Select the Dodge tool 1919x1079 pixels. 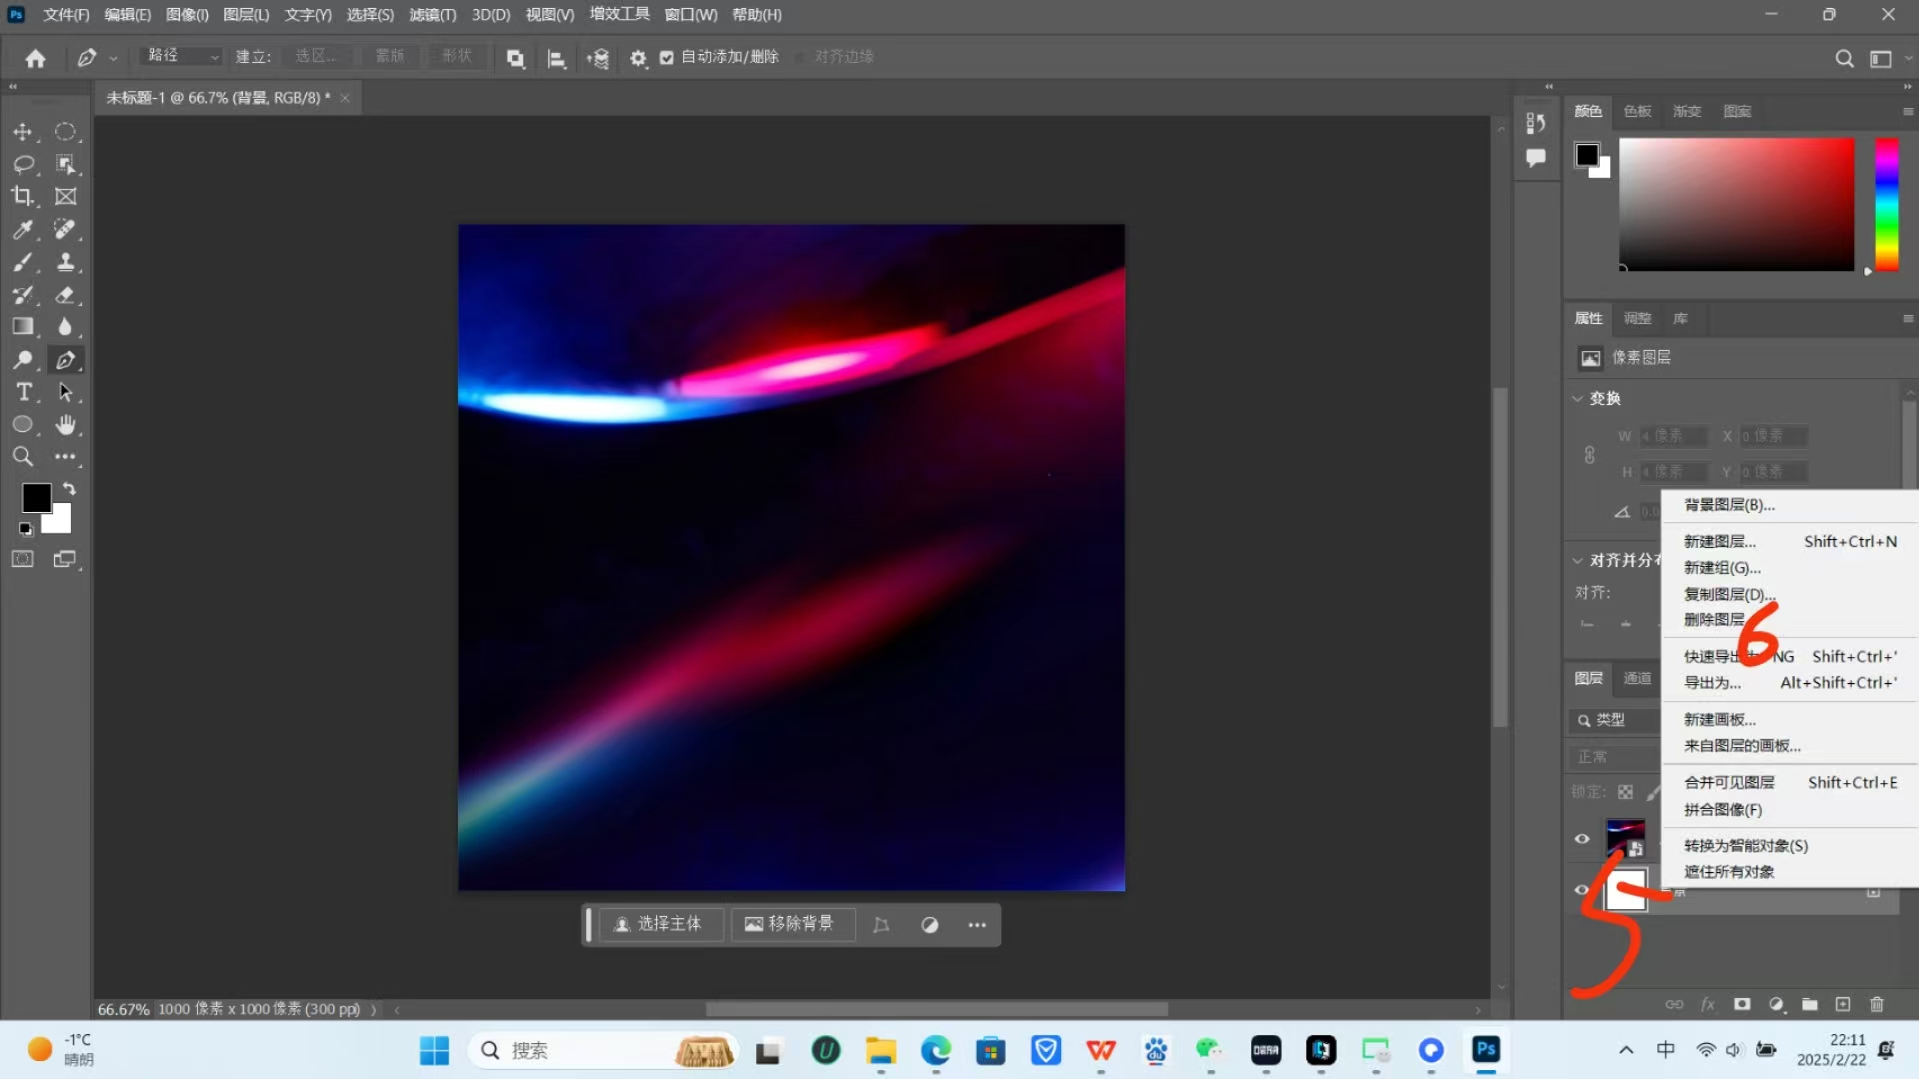point(23,360)
